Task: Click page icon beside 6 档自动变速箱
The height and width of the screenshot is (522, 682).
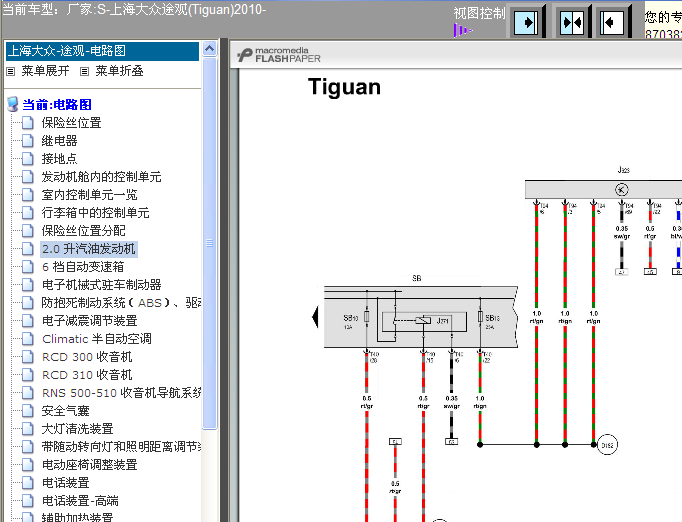Action: point(27,267)
